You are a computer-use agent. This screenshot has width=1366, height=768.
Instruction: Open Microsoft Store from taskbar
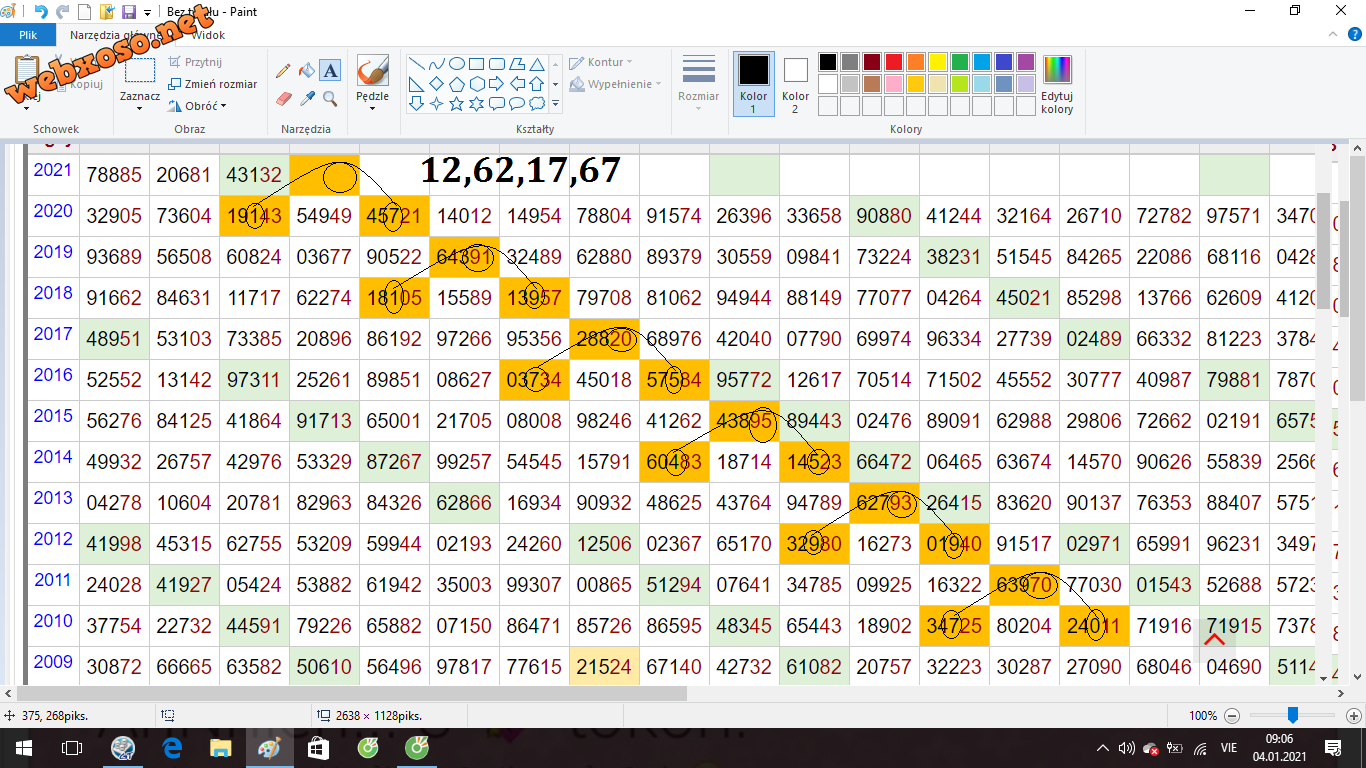pos(319,748)
